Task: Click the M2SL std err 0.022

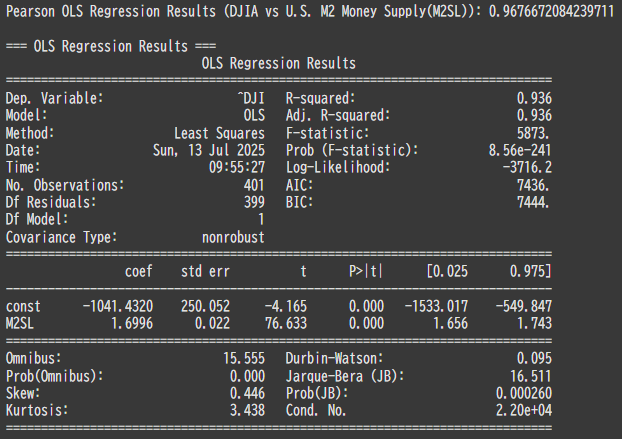Action: point(212,324)
